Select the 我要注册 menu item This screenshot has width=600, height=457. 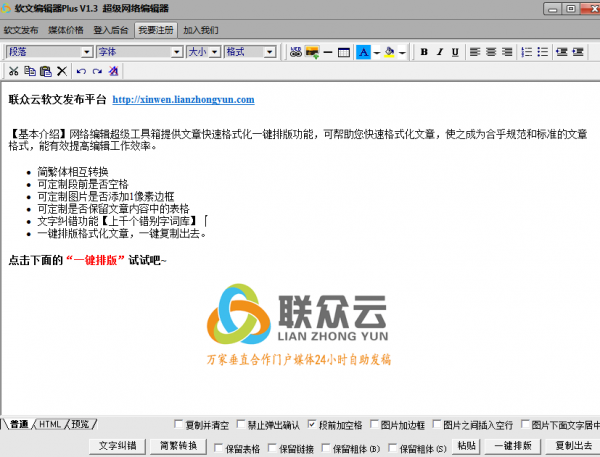tap(156, 30)
